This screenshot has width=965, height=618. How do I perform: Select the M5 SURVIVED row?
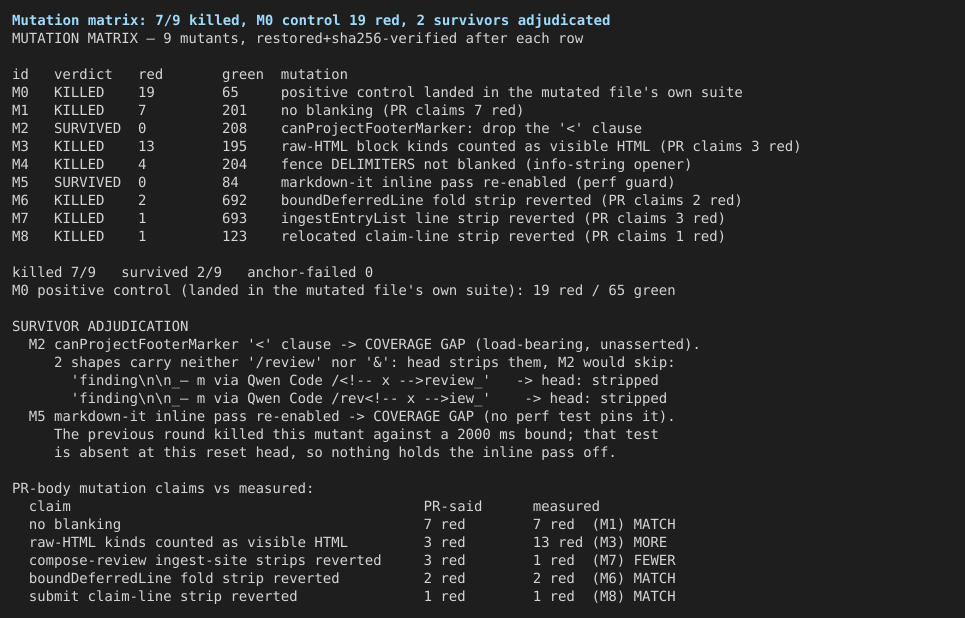(x=343, y=183)
